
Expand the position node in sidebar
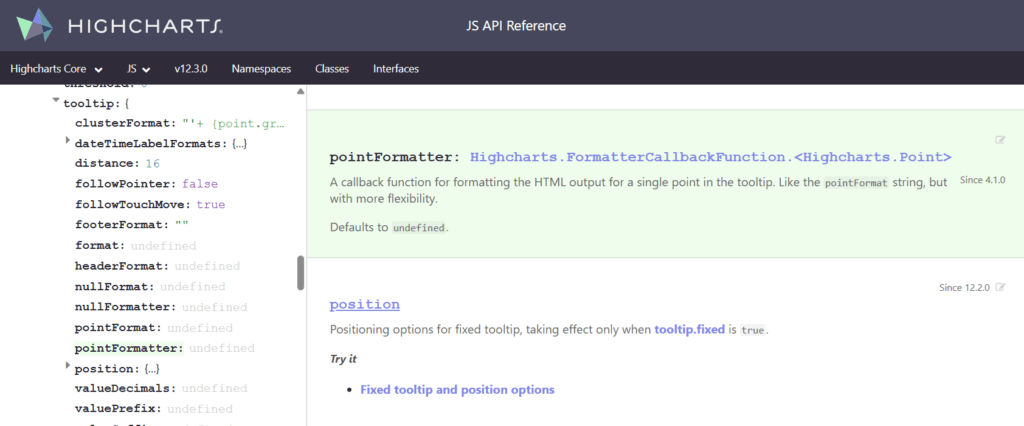(67, 367)
